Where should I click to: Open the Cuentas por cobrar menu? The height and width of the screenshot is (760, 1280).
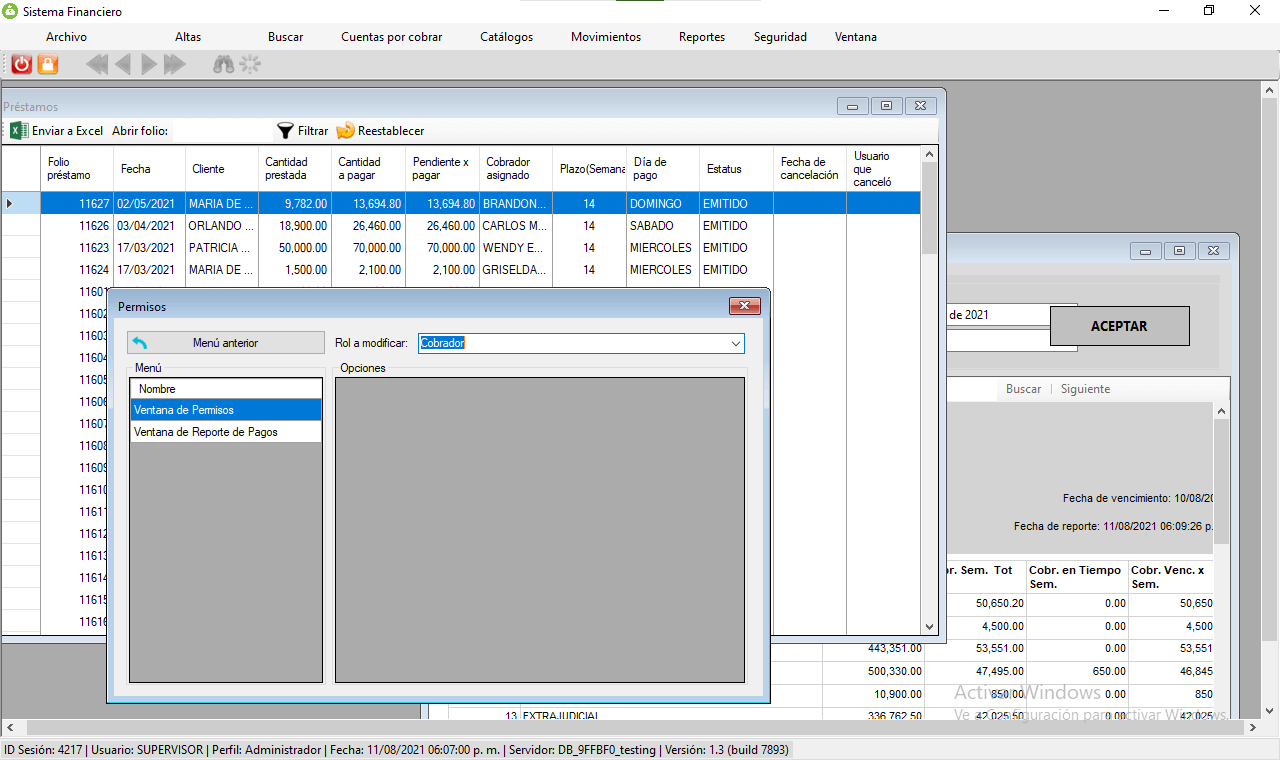point(391,37)
